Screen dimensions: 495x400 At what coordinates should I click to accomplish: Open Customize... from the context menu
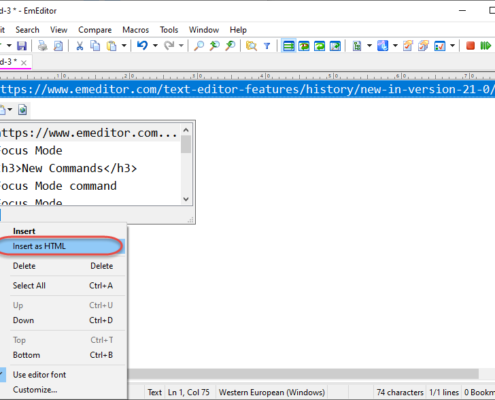pos(63,390)
